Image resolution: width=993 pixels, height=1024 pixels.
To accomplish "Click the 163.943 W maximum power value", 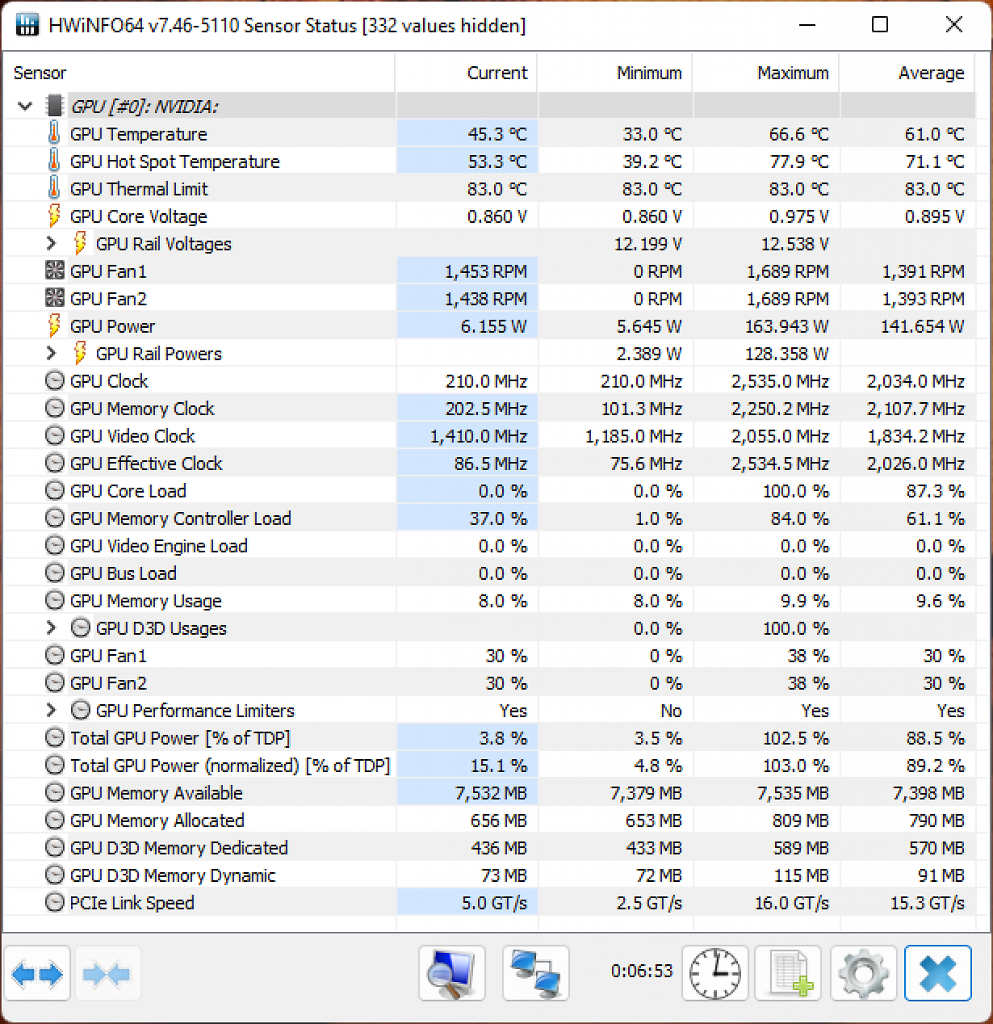I will (x=786, y=326).
